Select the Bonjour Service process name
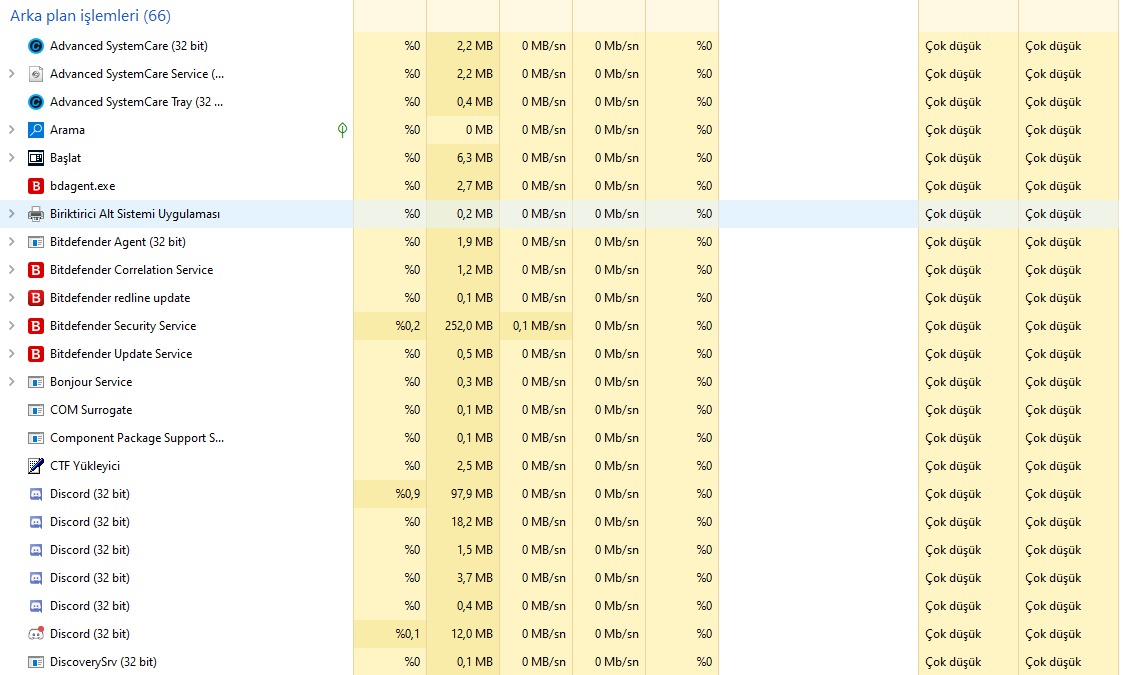 (91, 382)
